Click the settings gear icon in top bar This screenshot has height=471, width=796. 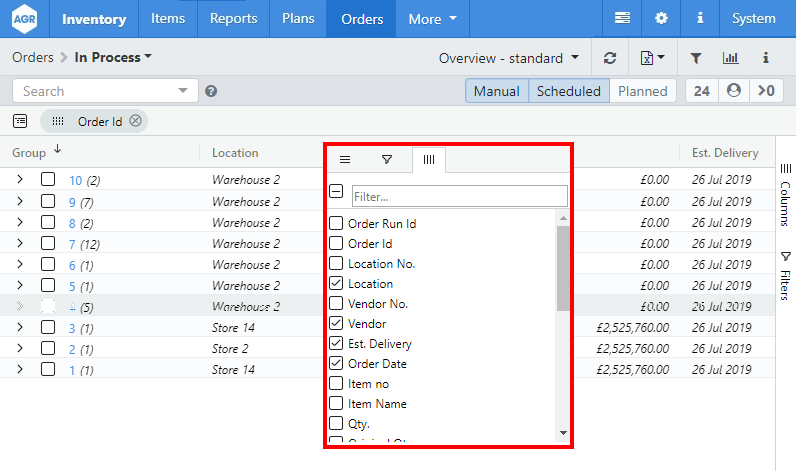(661, 18)
